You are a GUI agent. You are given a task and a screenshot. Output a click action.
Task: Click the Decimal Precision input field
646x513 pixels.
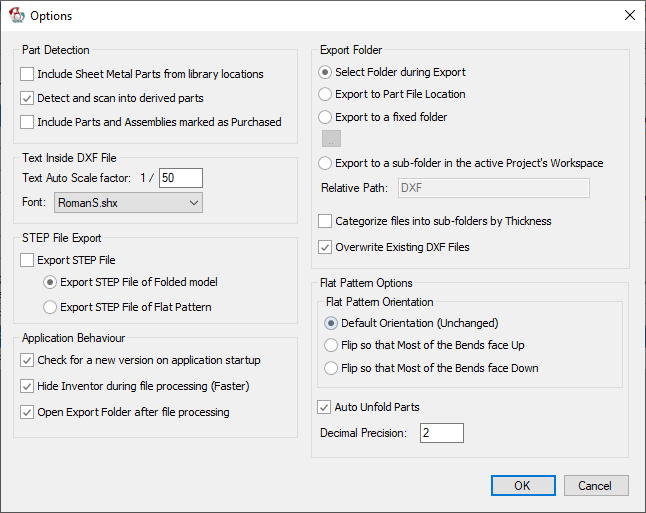pos(441,433)
